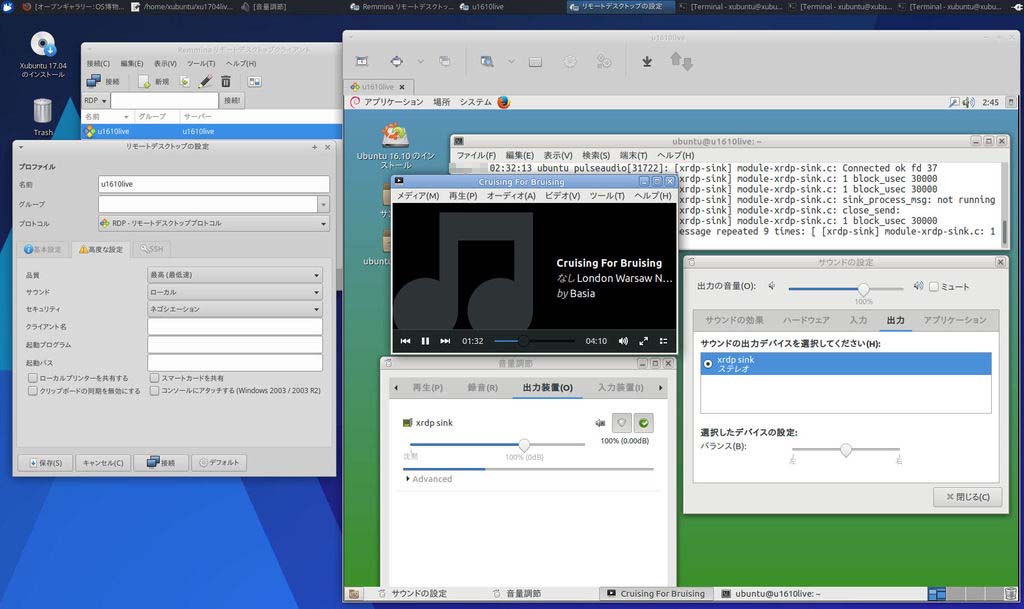This screenshot has width=1024, height=609.
Task: Open the RDP protocol dropdown in Remmina quick-connect bar
Action: tap(95, 101)
